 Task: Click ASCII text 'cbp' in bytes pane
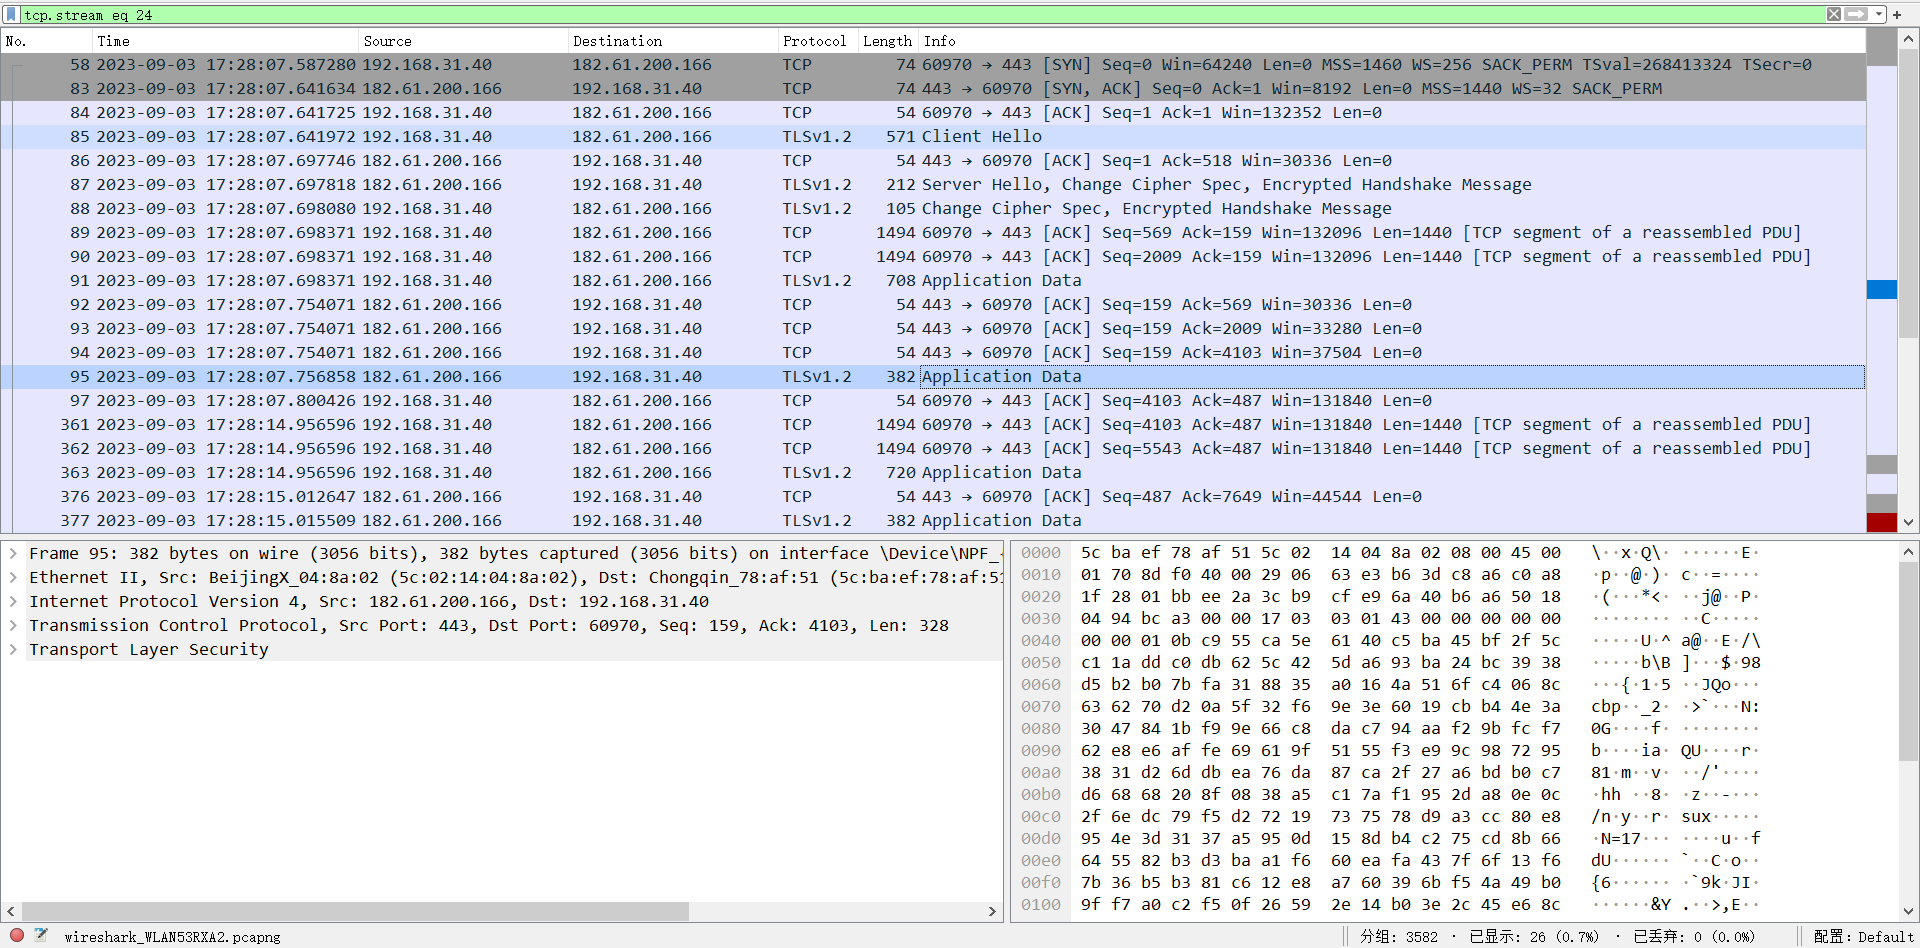click(1606, 707)
